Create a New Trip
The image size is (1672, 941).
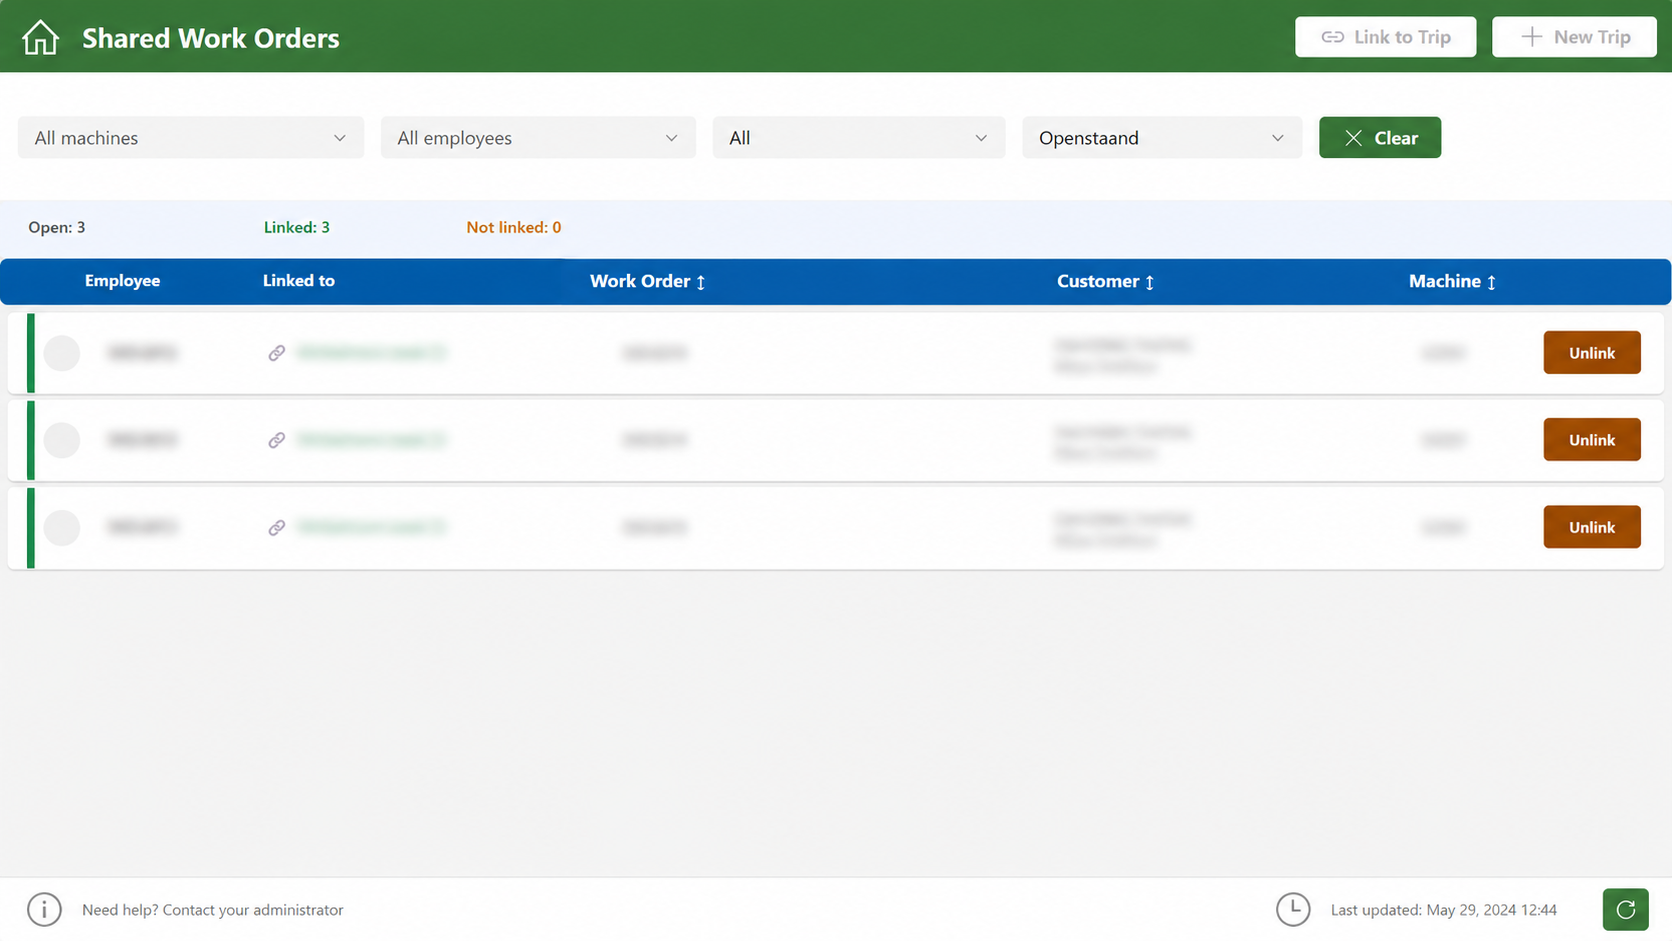(1574, 37)
